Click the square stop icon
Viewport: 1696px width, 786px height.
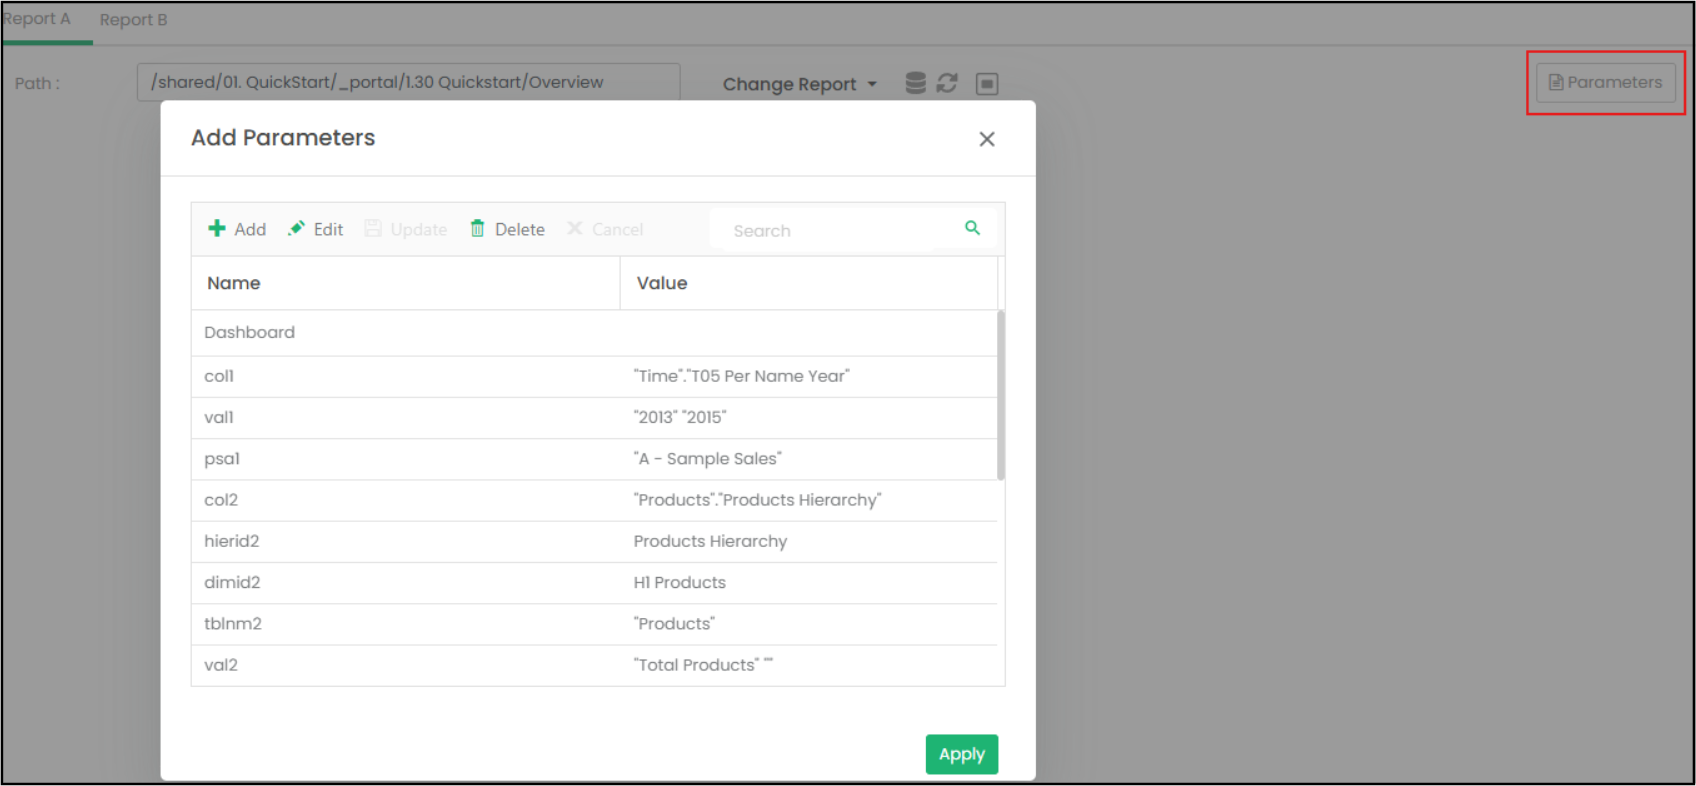tap(987, 84)
